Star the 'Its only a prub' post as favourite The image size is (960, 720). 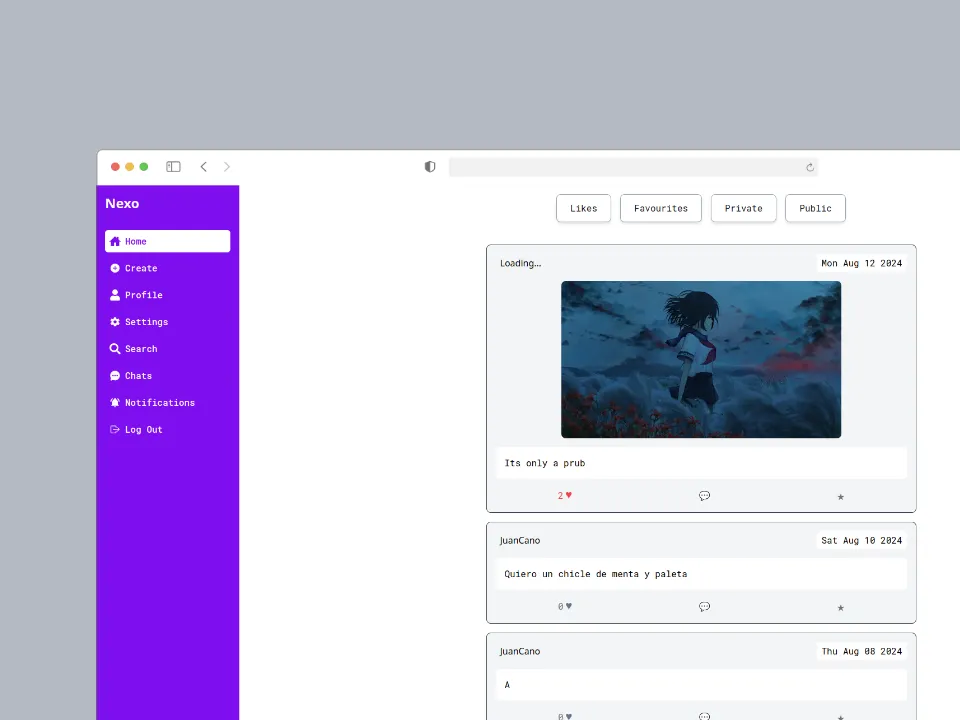point(840,496)
